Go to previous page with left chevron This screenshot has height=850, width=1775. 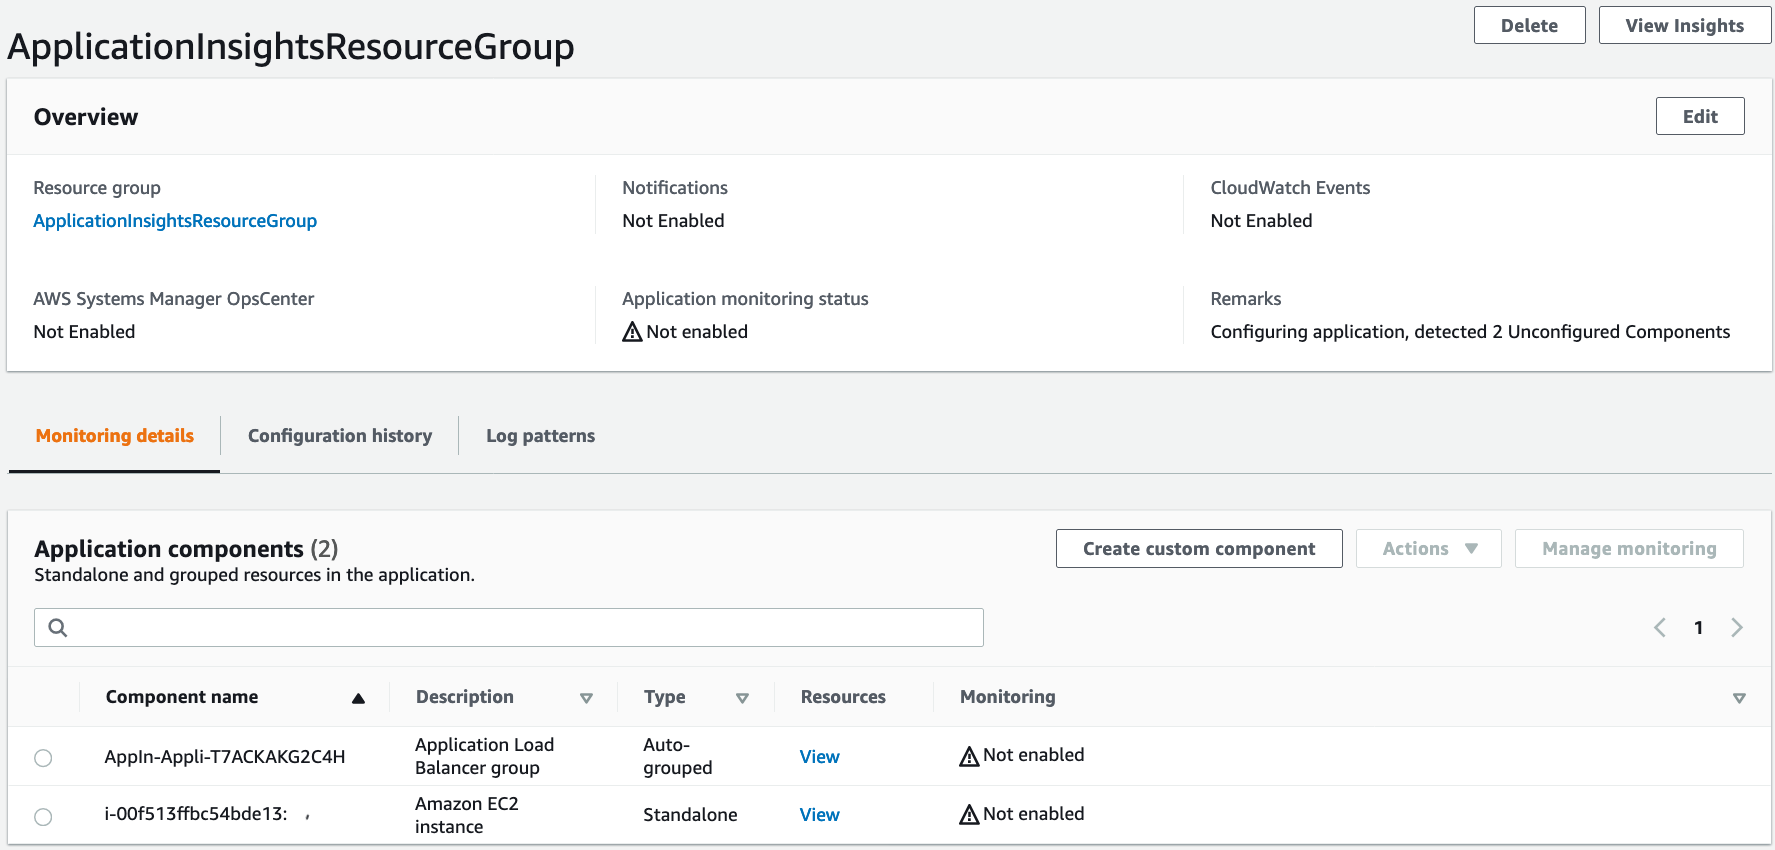click(1659, 627)
